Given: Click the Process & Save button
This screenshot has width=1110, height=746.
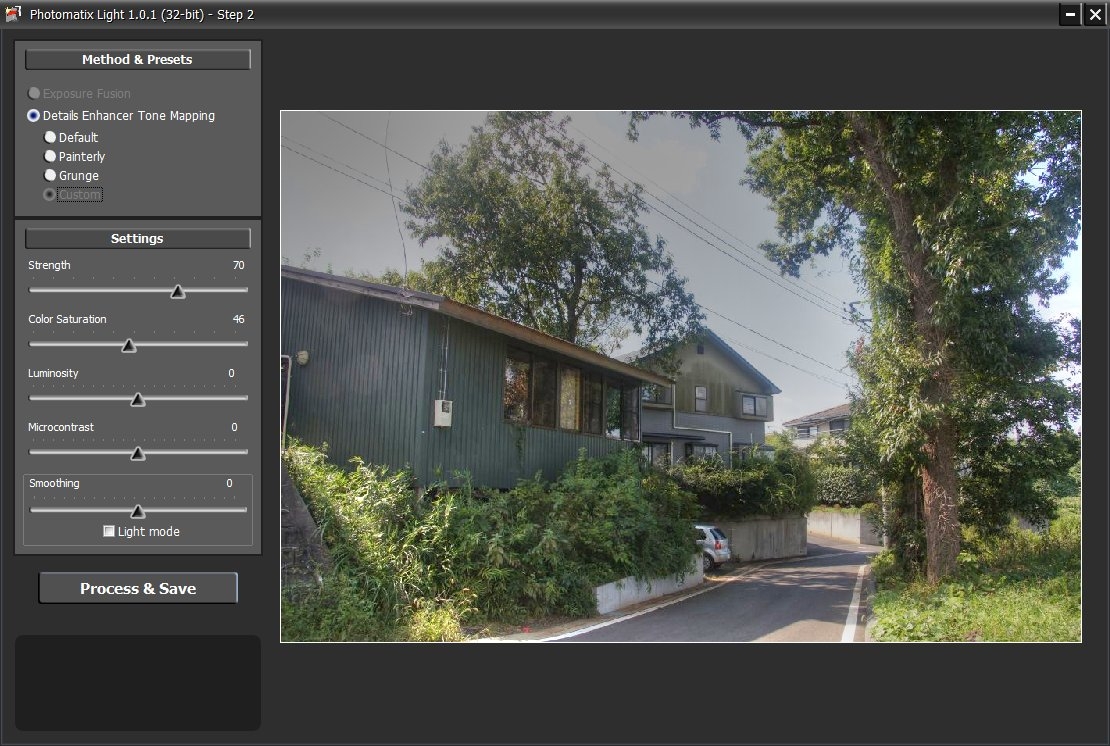Looking at the screenshot, I should point(138,588).
